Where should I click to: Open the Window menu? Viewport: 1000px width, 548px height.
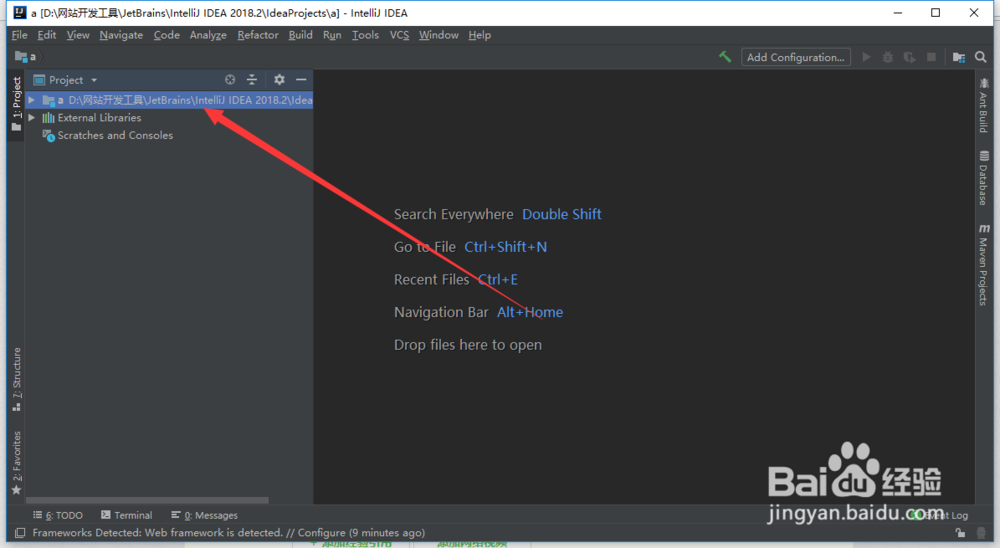[x=438, y=35]
